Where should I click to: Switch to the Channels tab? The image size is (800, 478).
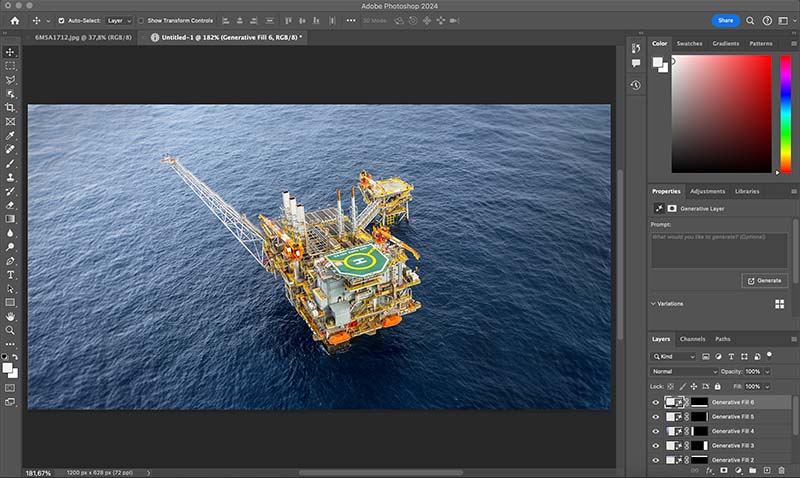[692, 339]
